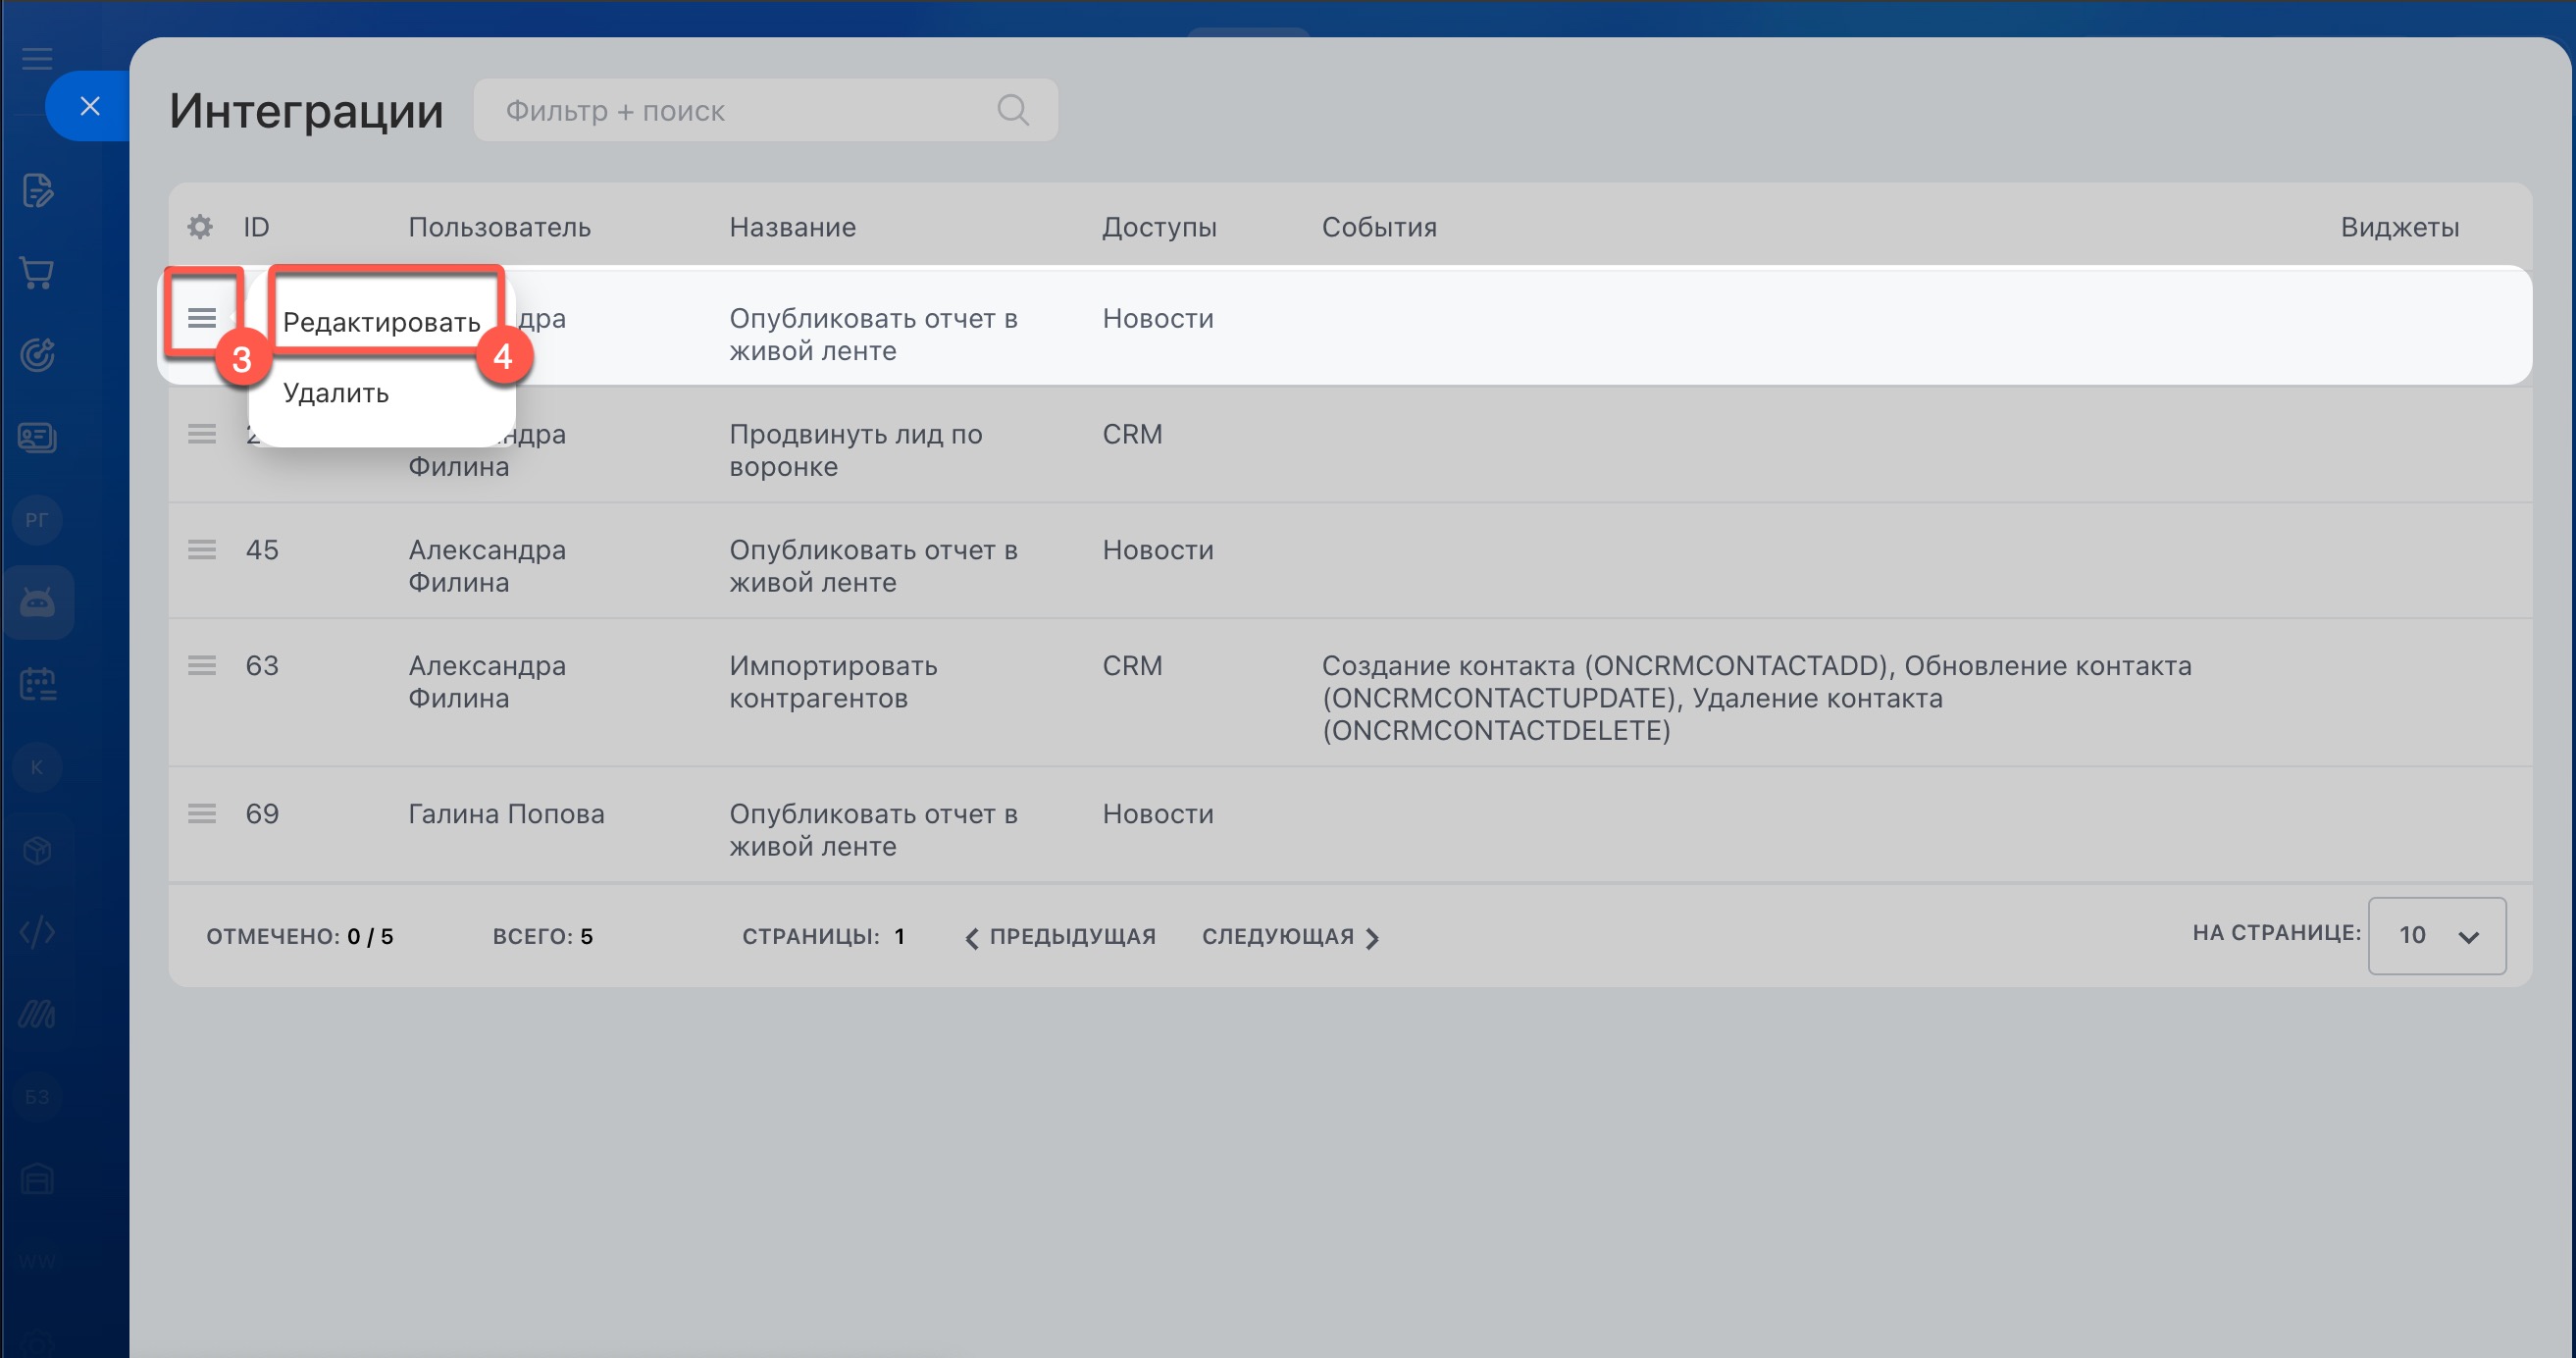The width and height of the screenshot is (2576, 1358).
Task: Open the БЗ circle in sidebar
Action: point(37,1097)
